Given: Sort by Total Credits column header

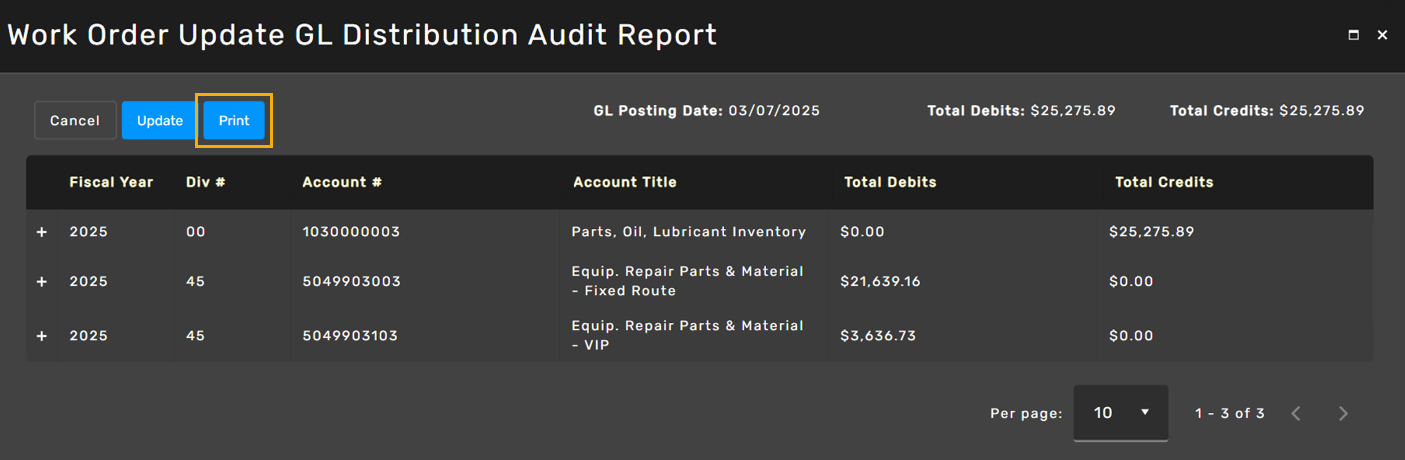Looking at the screenshot, I should [x=1164, y=182].
